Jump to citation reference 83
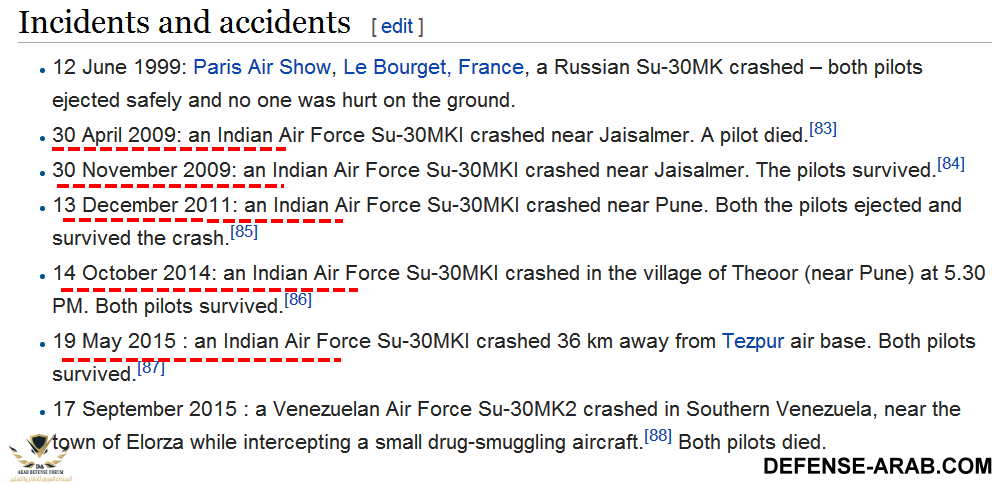This screenshot has width=1000, height=484. click(x=824, y=128)
